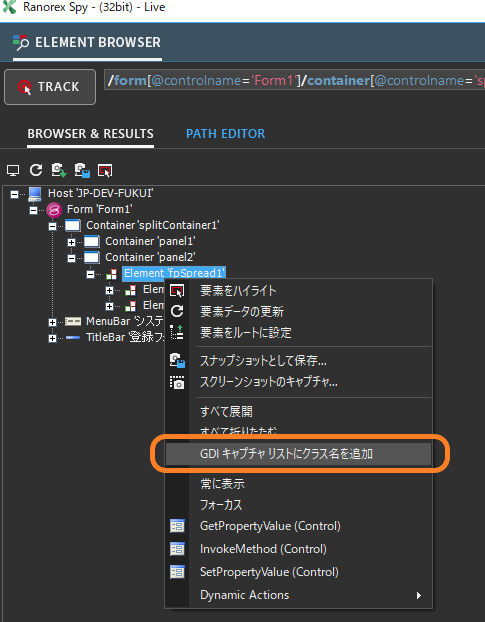
Task: Choose 常に表示 menu entry
Action: (299, 484)
